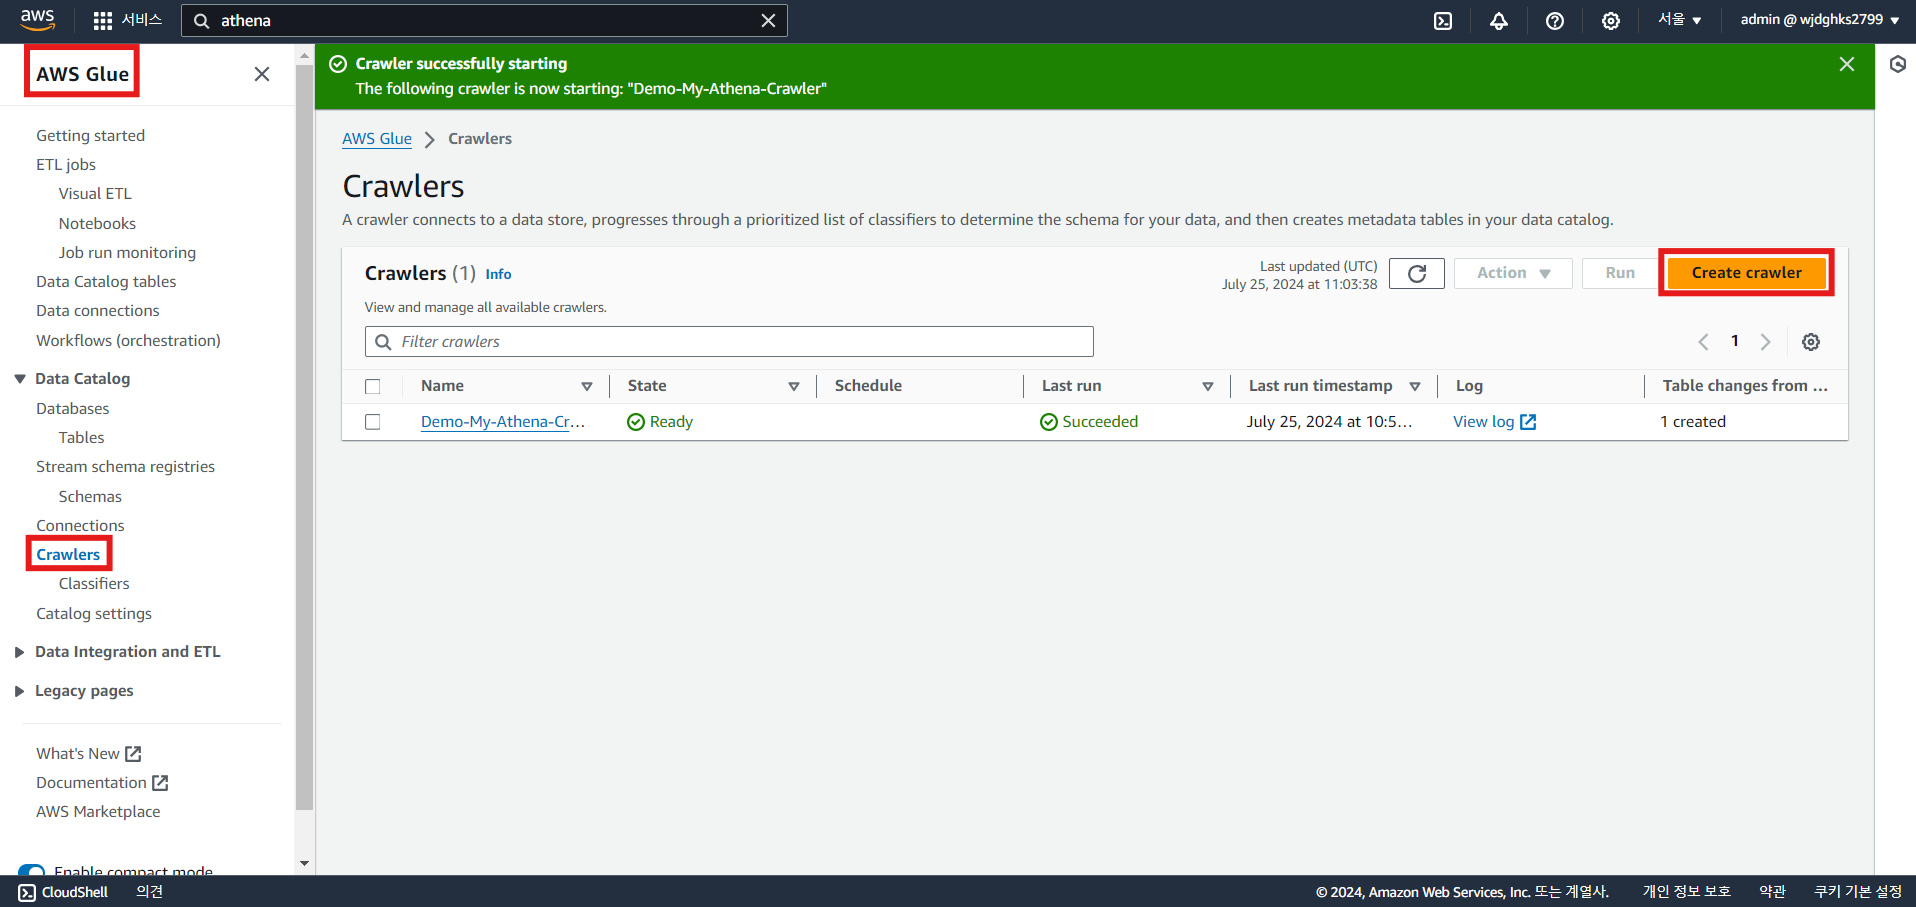Click into Filter crawlers search field
The height and width of the screenshot is (907, 1916).
[x=729, y=342]
